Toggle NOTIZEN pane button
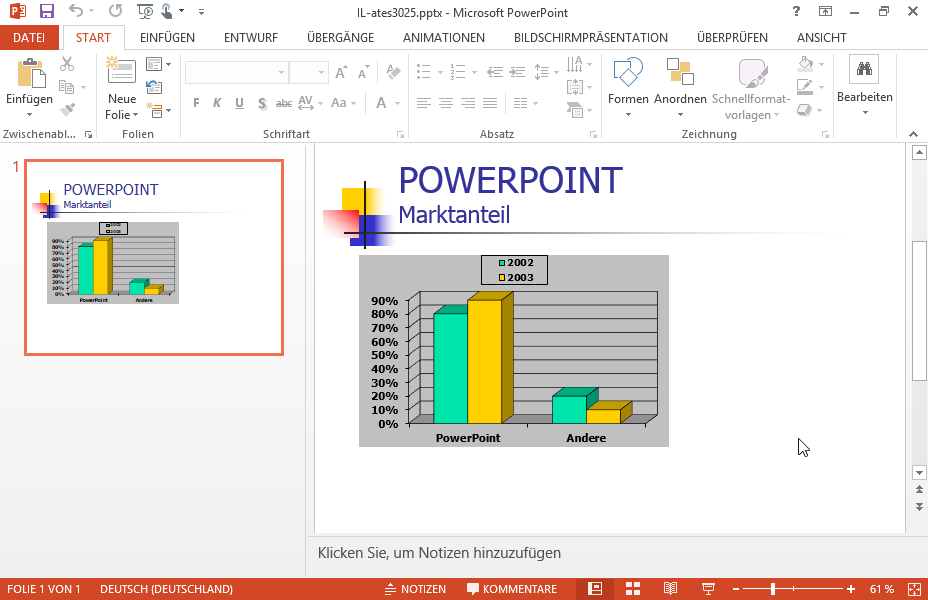The height and width of the screenshot is (600, 928). [415, 589]
